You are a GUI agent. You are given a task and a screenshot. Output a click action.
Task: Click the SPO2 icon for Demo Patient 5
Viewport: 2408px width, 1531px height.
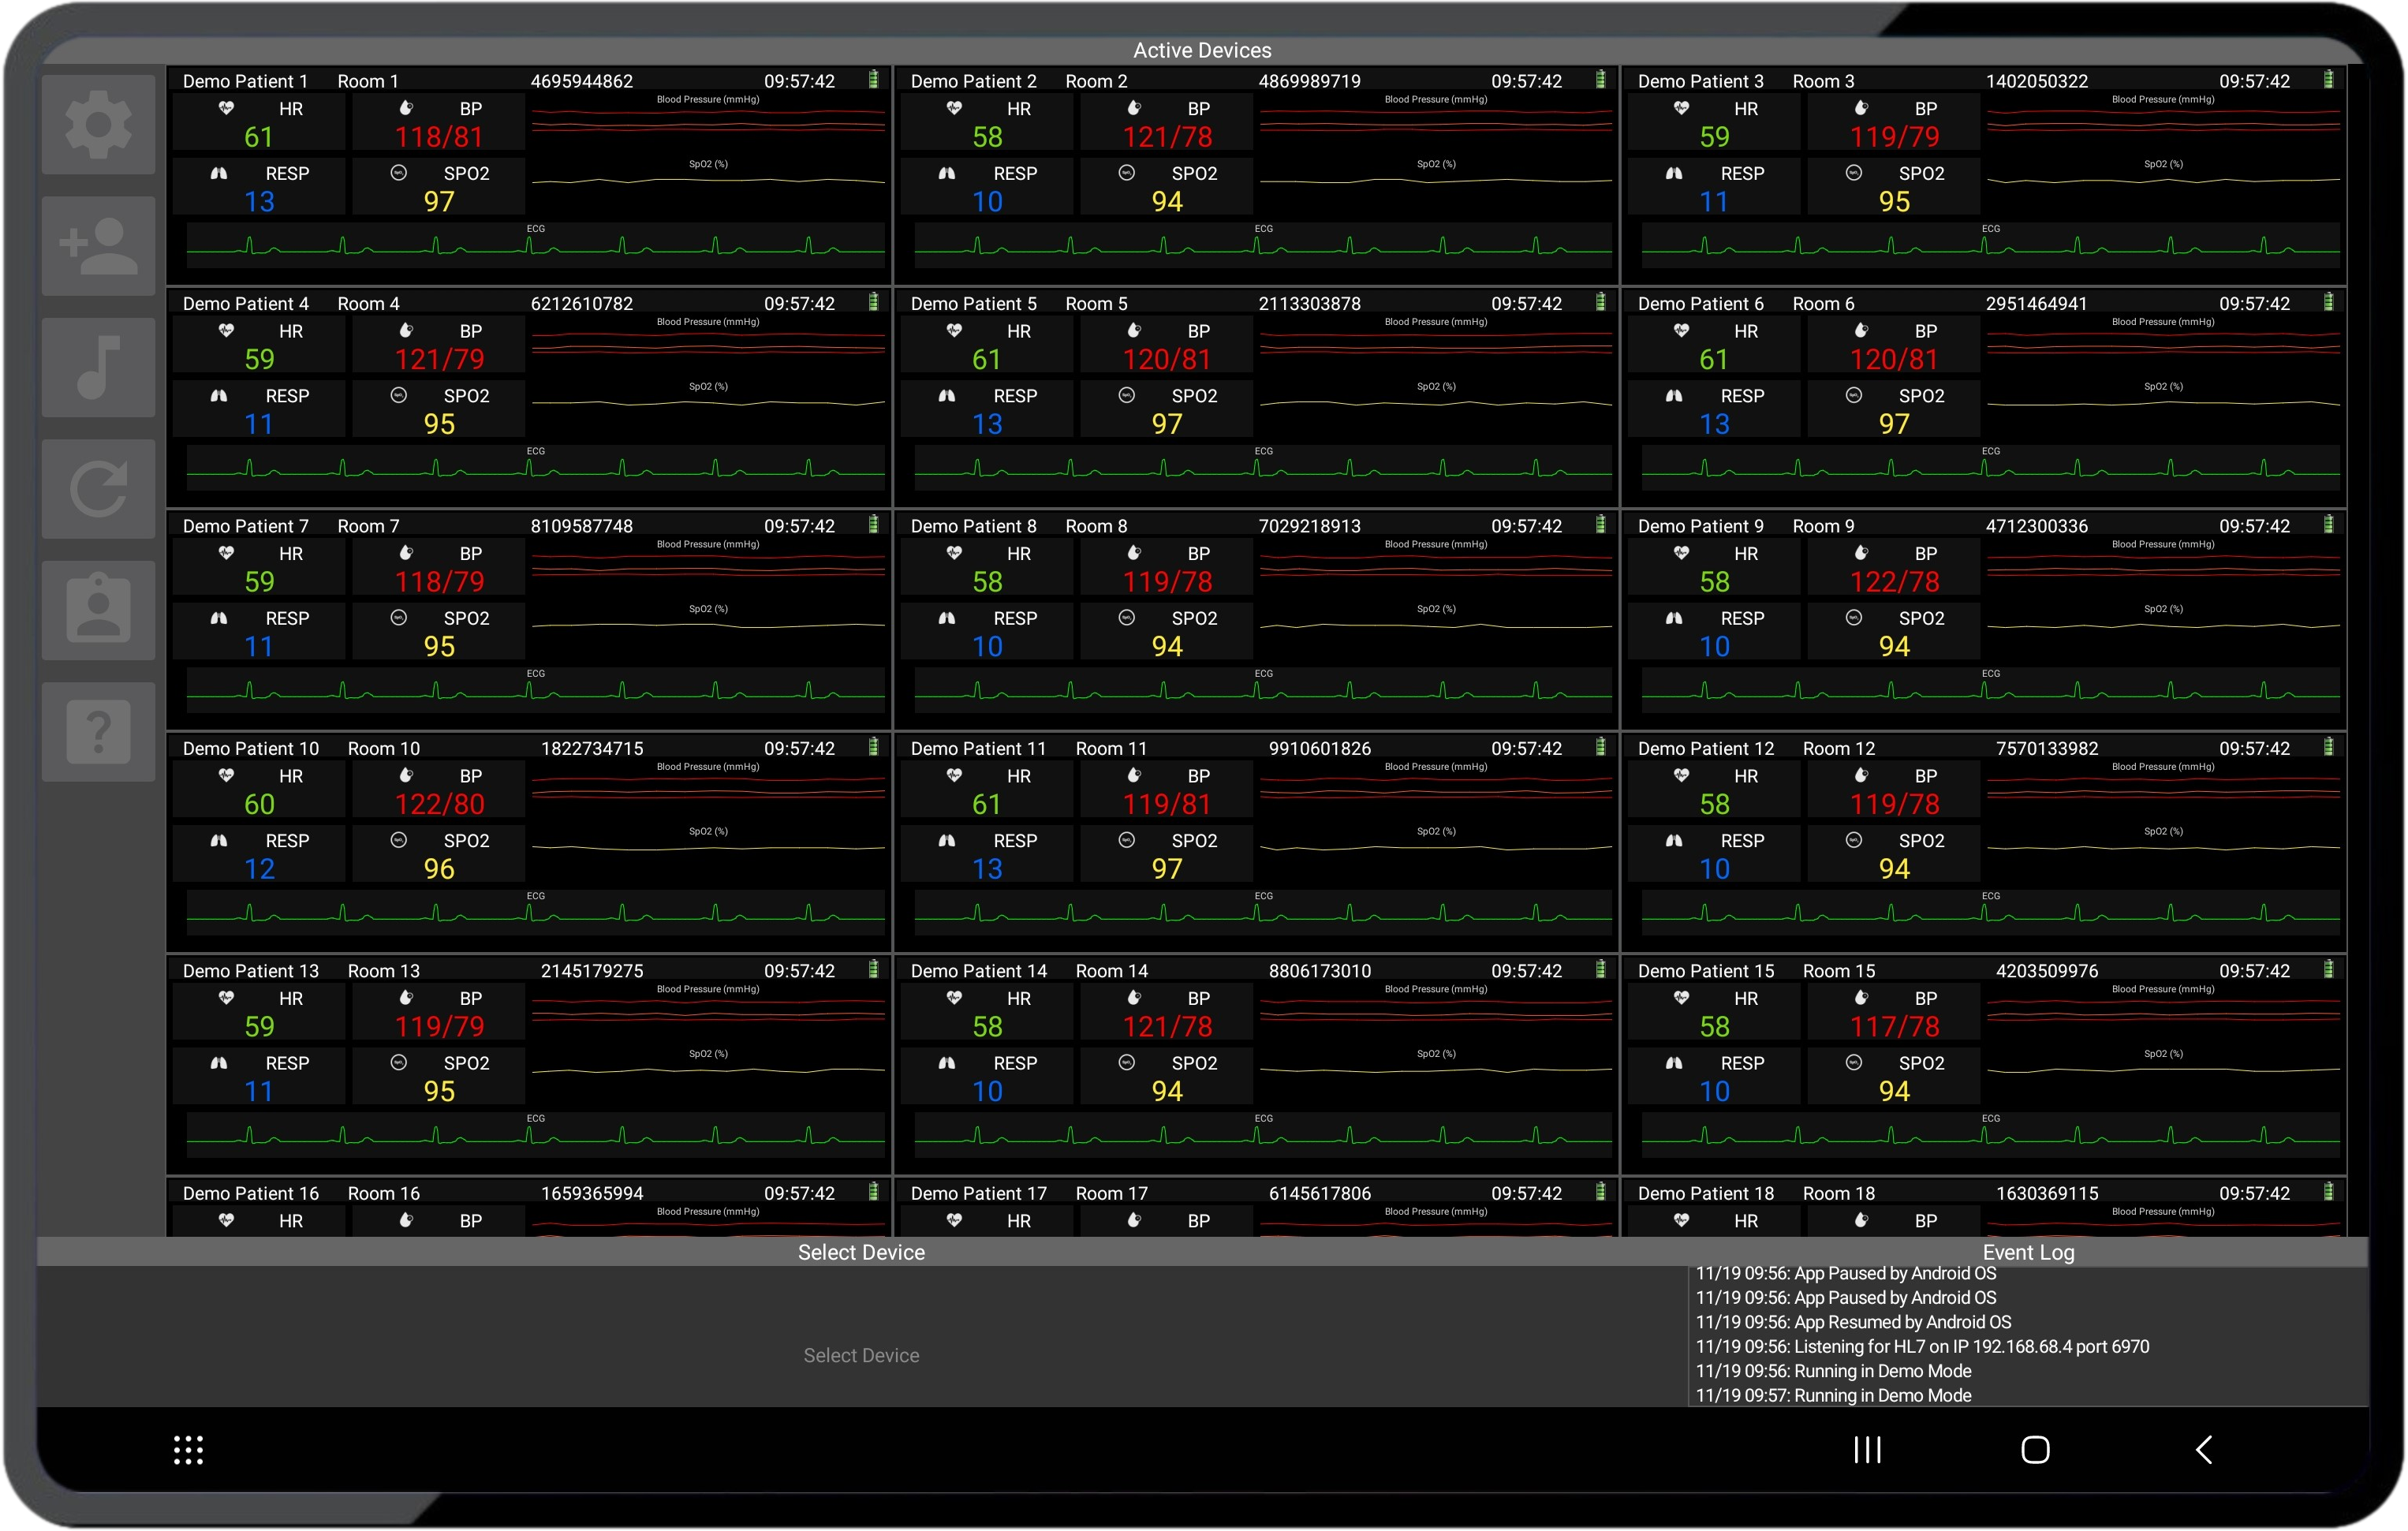(1127, 394)
